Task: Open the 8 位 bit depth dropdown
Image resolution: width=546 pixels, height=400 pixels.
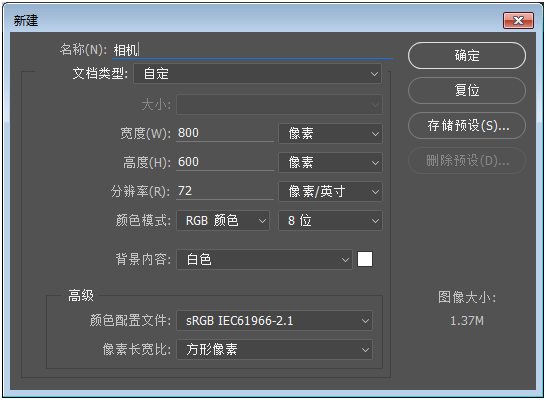Action: [330, 220]
